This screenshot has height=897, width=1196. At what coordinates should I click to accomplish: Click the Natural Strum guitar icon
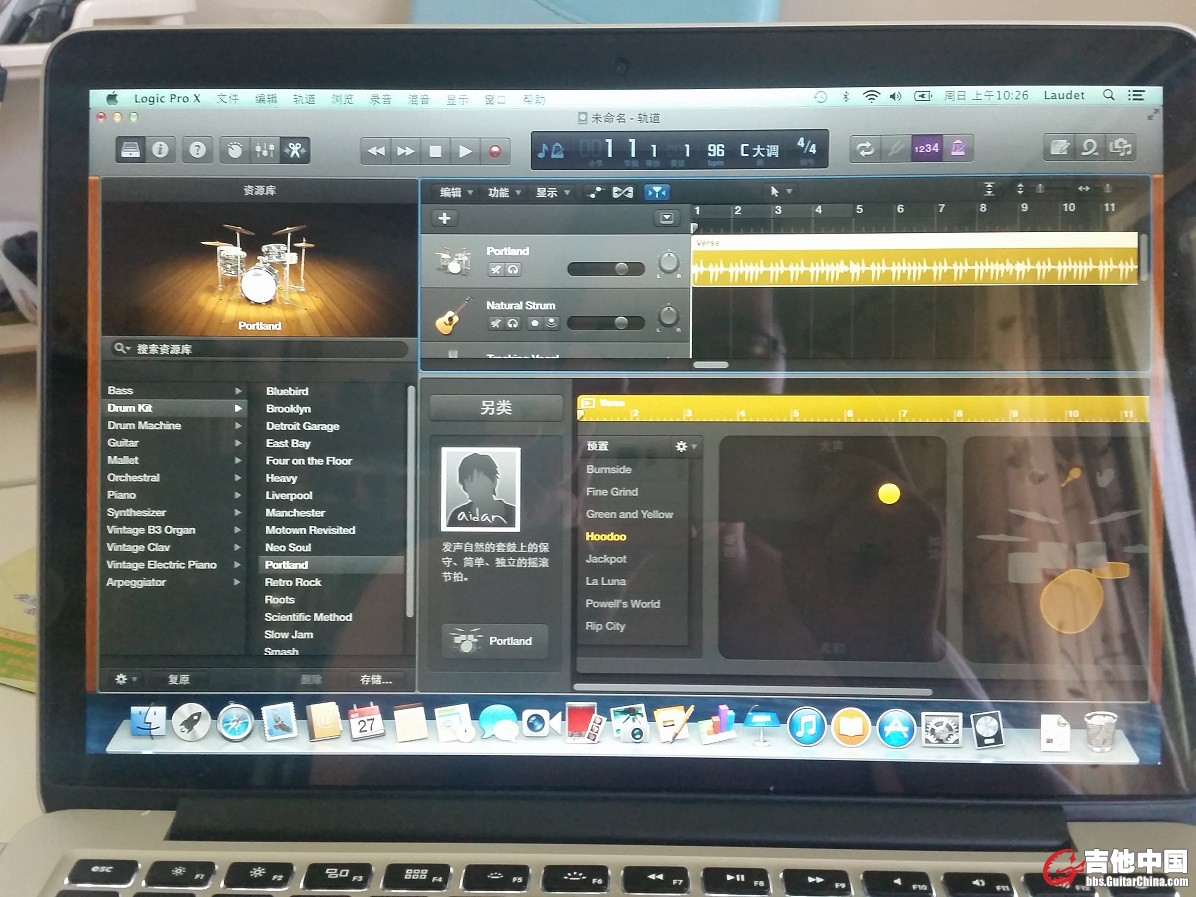click(x=452, y=316)
